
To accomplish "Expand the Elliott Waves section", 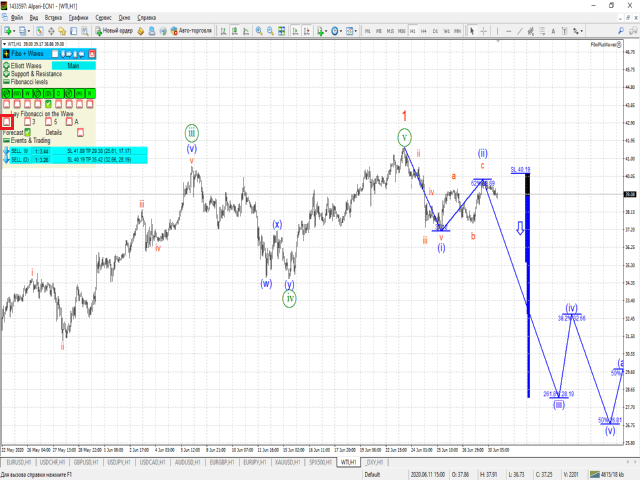I will pyautogui.click(x=6, y=66).
